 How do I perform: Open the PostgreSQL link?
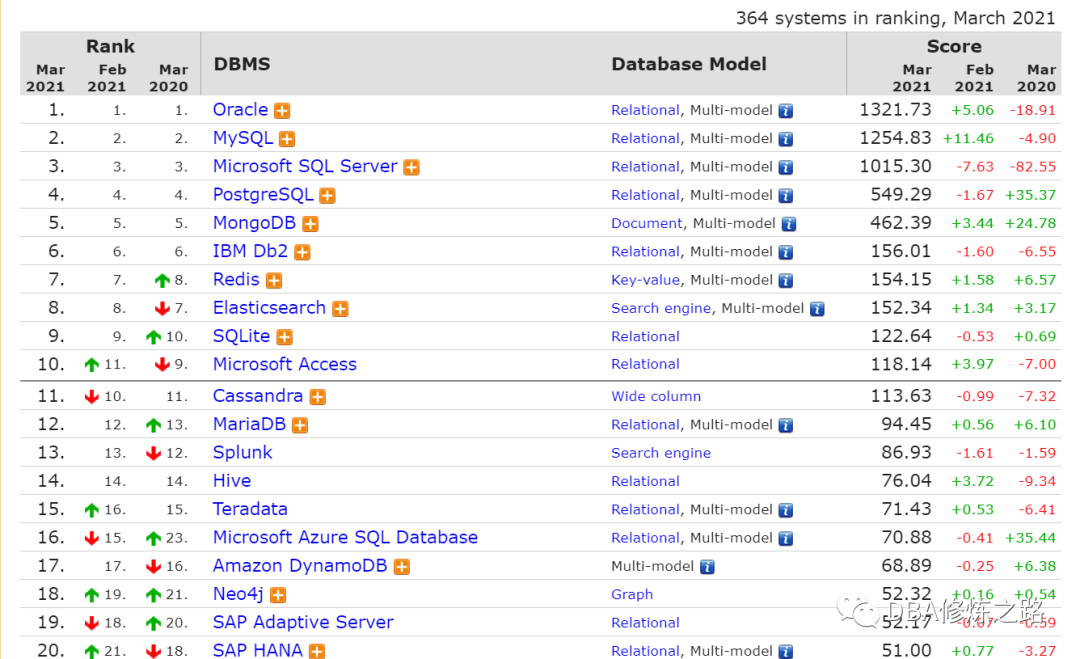(263, 194)
